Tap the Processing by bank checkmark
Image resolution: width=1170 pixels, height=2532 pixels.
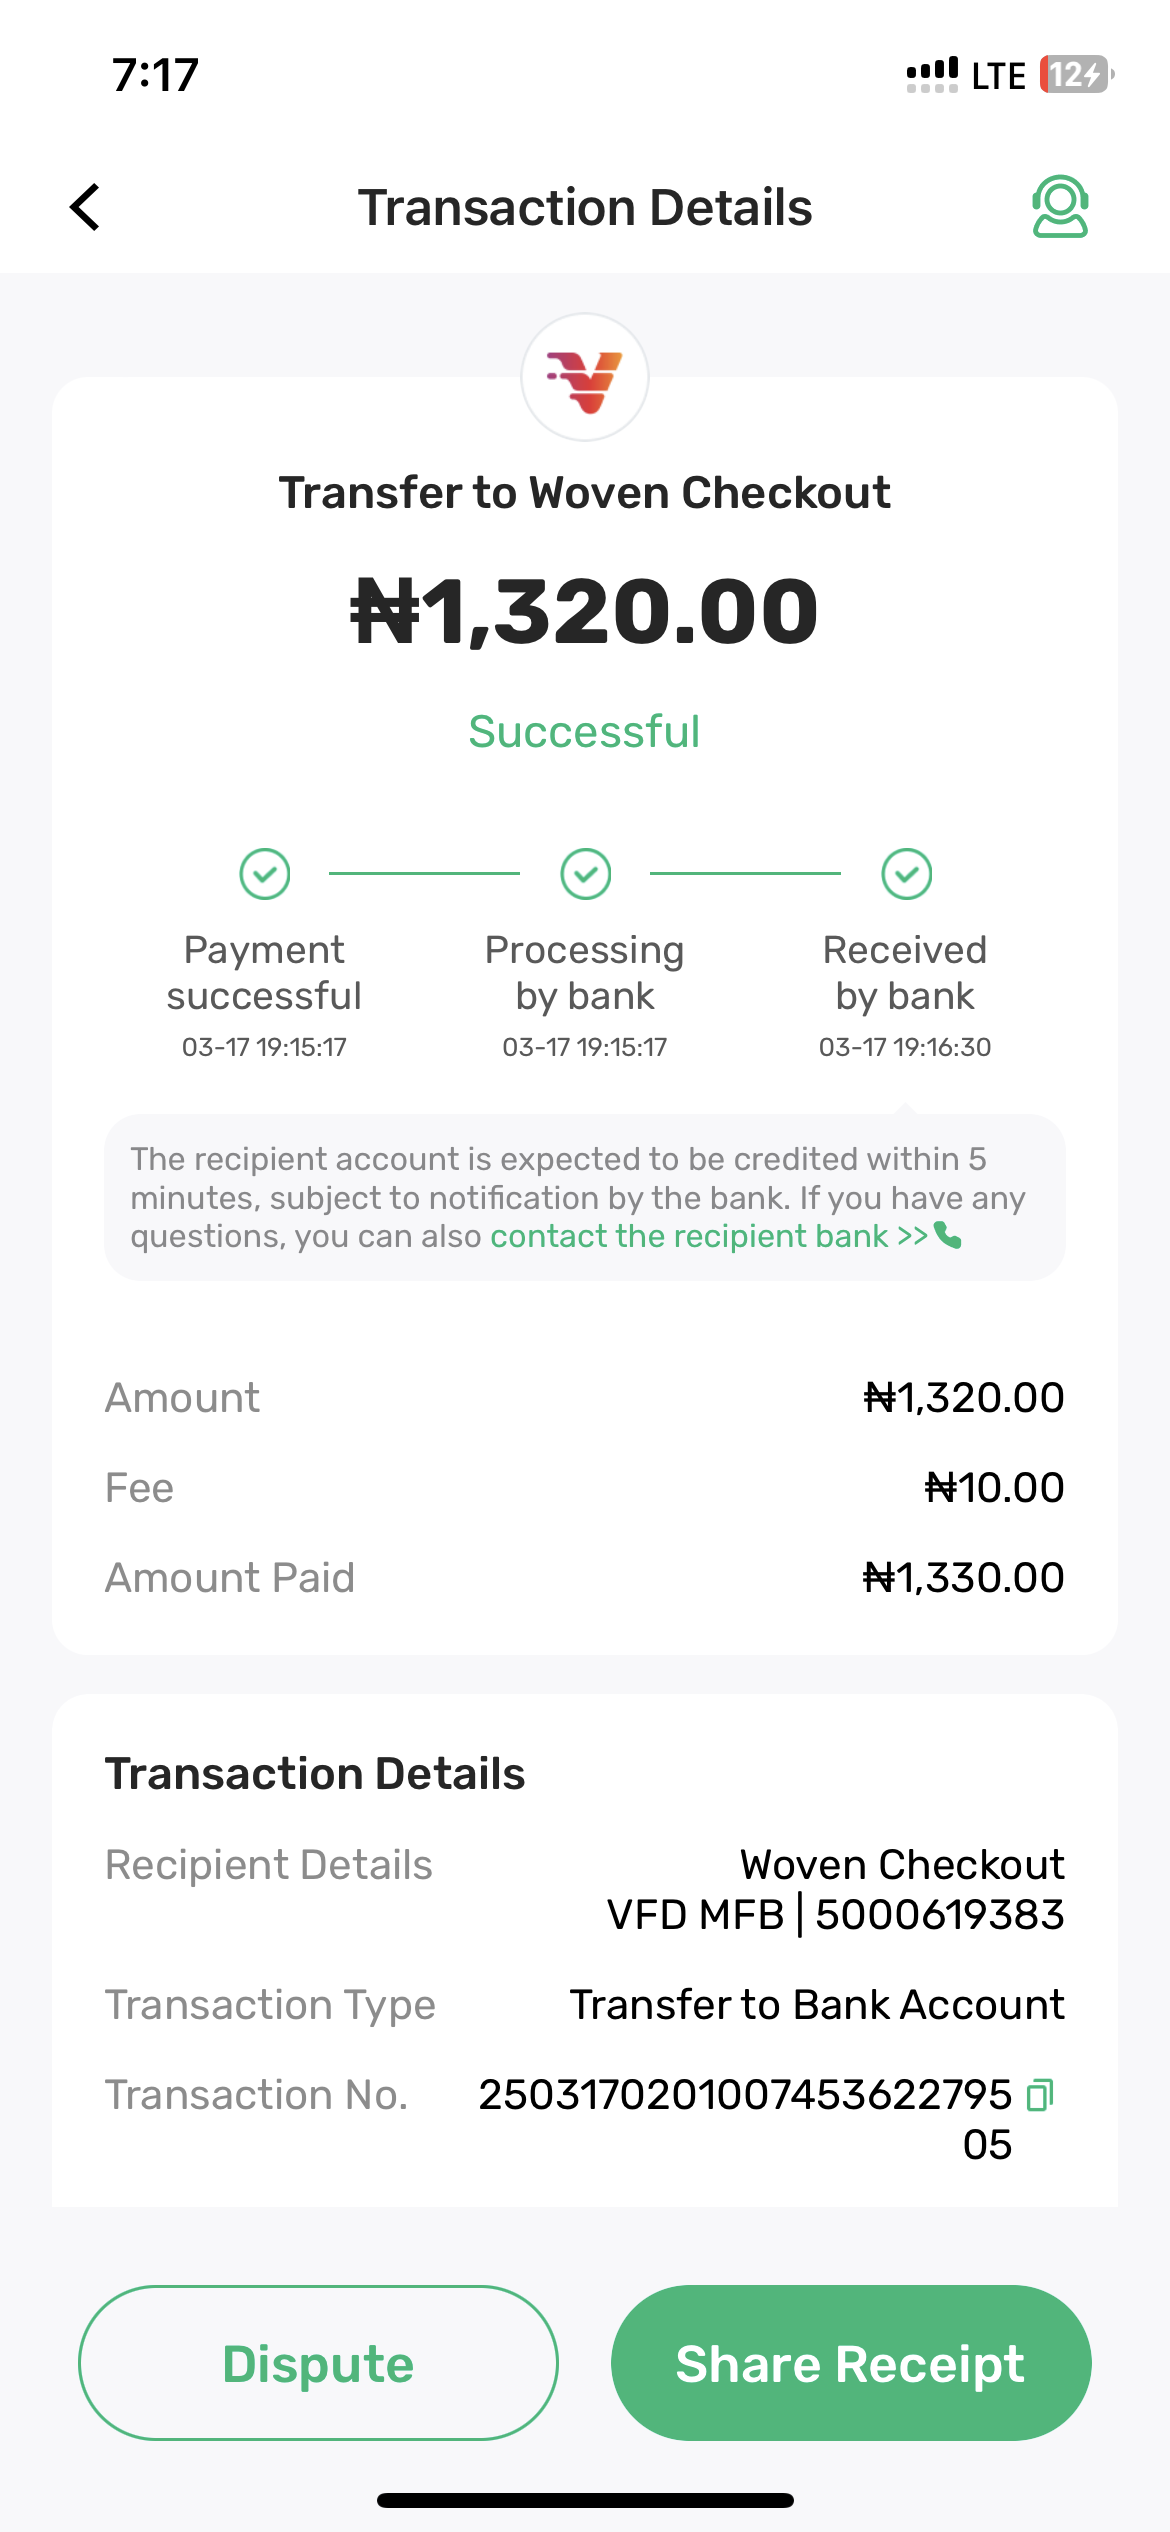(x=586, y=874)
